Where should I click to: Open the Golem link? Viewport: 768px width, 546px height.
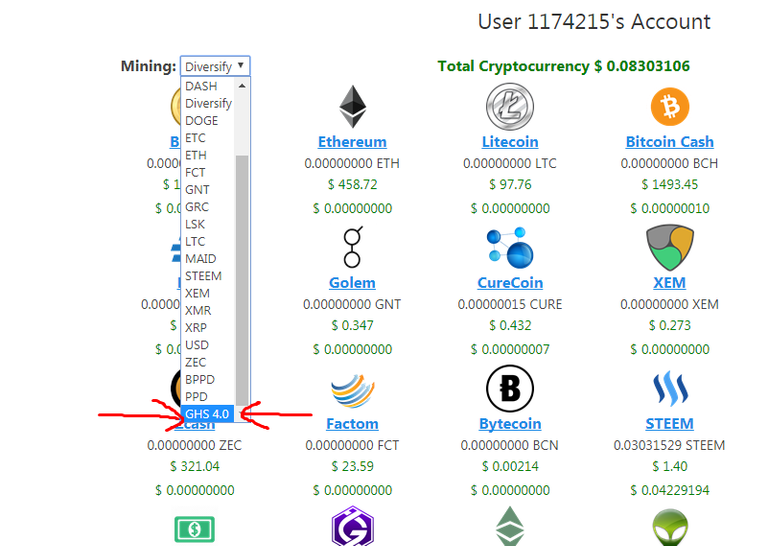(x=352, y=283)
